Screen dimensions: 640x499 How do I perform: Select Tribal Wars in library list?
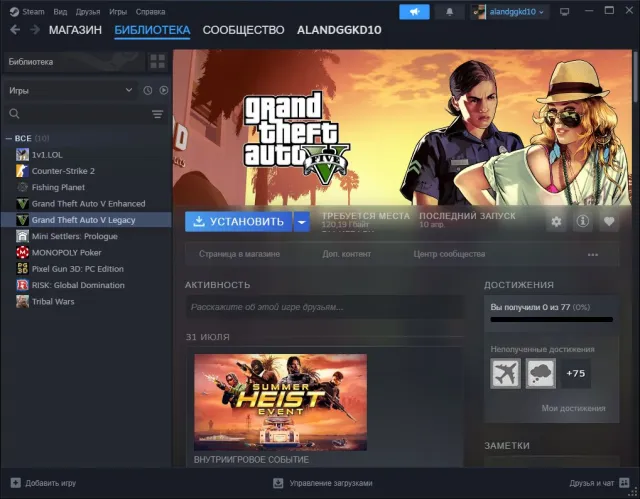pos(87,302)
